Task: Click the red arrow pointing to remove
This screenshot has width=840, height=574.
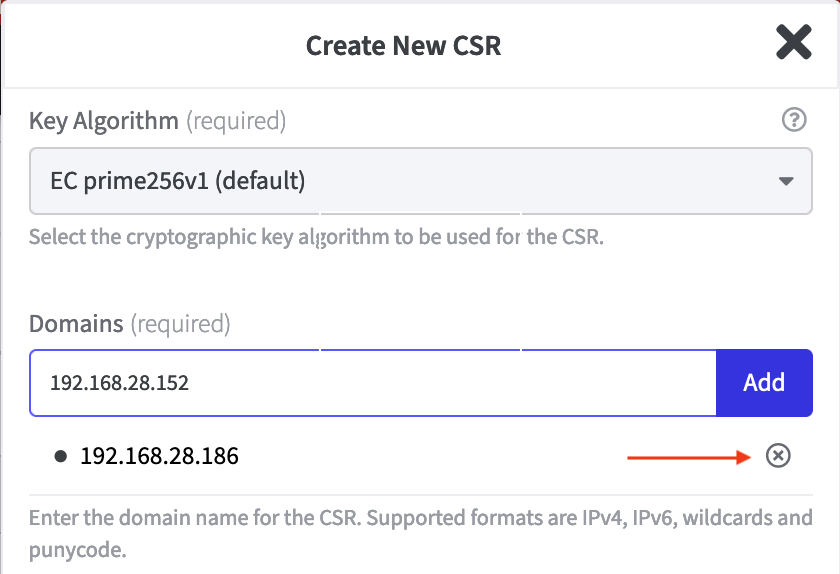Action: [x=688, y=457]
